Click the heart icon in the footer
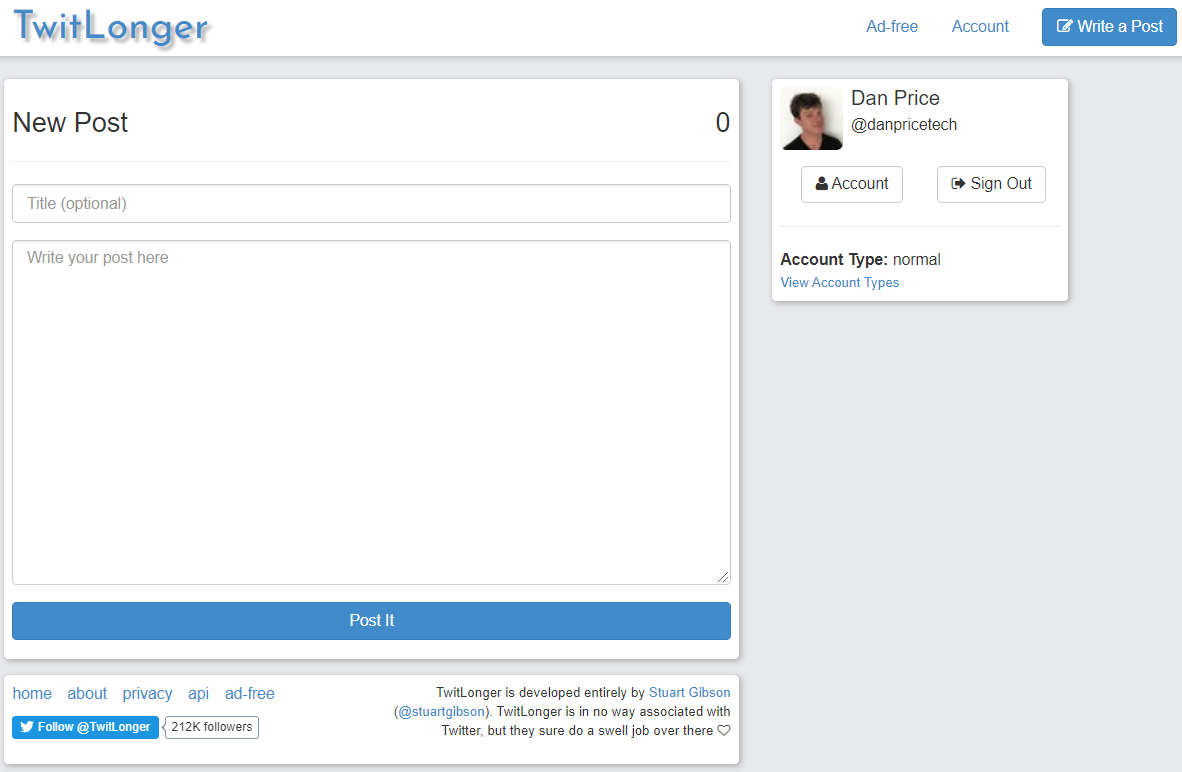Screen dimensions: 1182x772 724,730
